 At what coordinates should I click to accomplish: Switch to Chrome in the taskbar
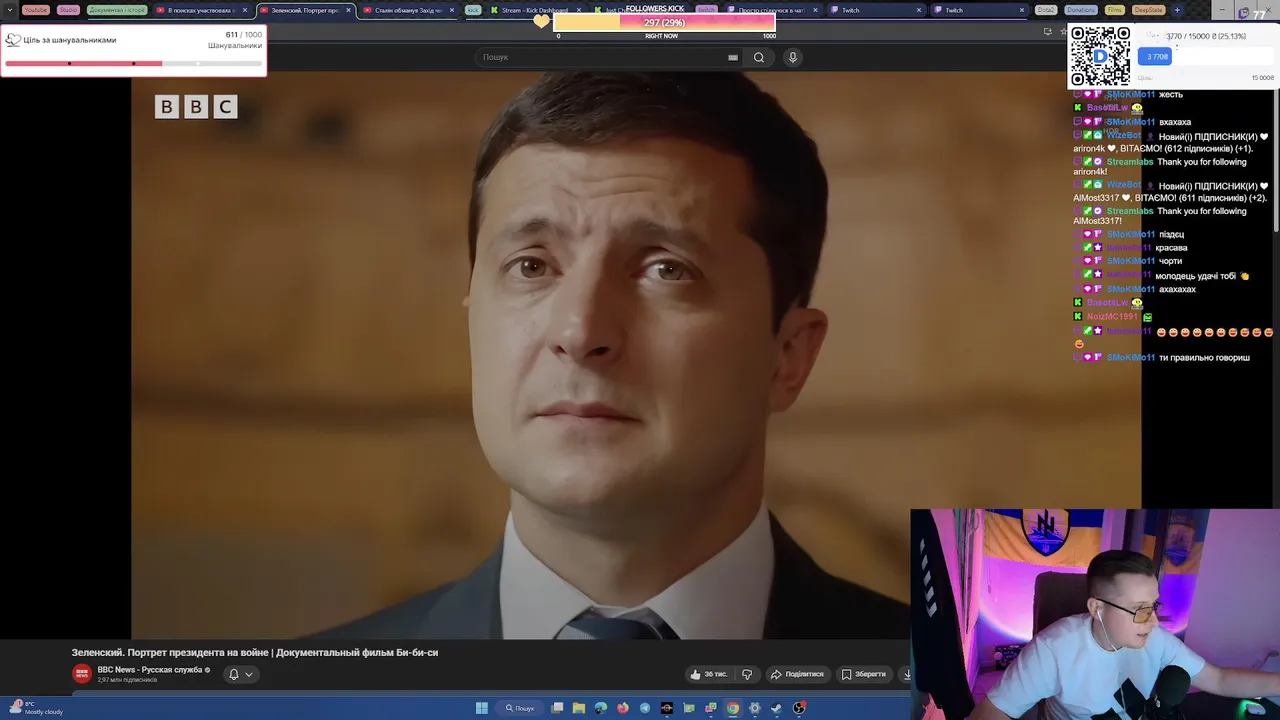733,708
